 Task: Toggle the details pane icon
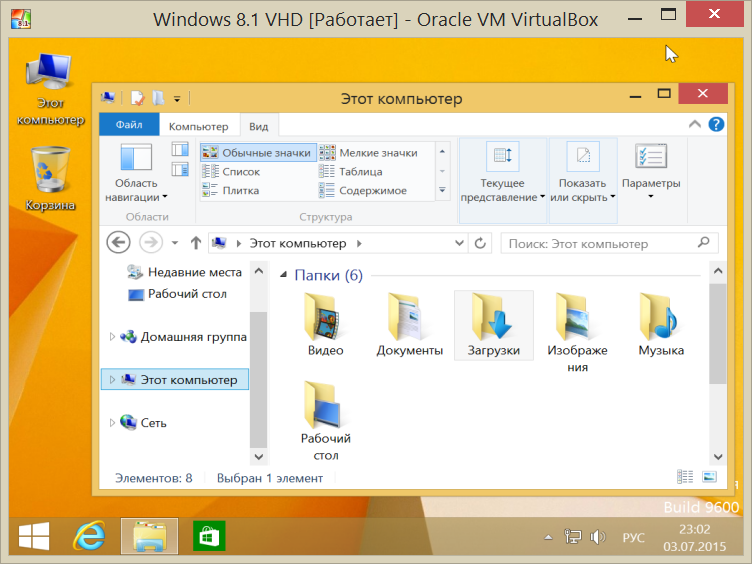click(x=180, y=169)
